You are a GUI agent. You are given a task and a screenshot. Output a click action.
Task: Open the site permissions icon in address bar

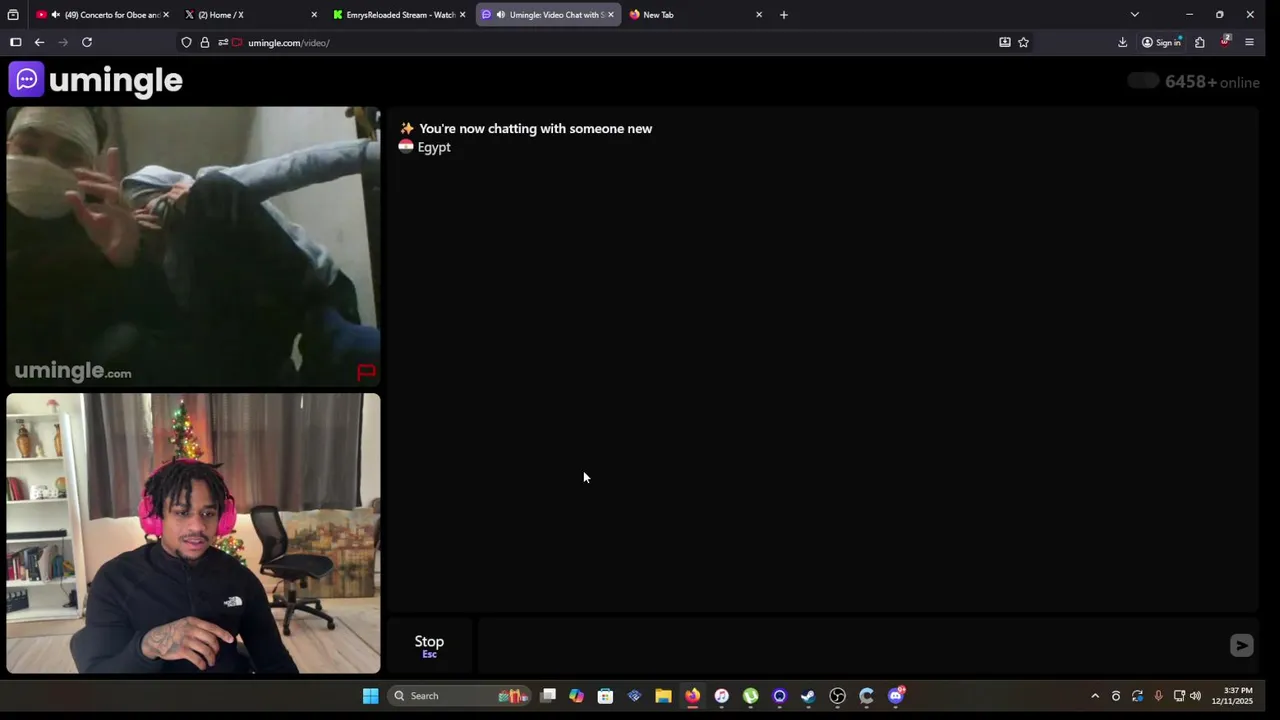pyautogui.click(x=224, y=42)
